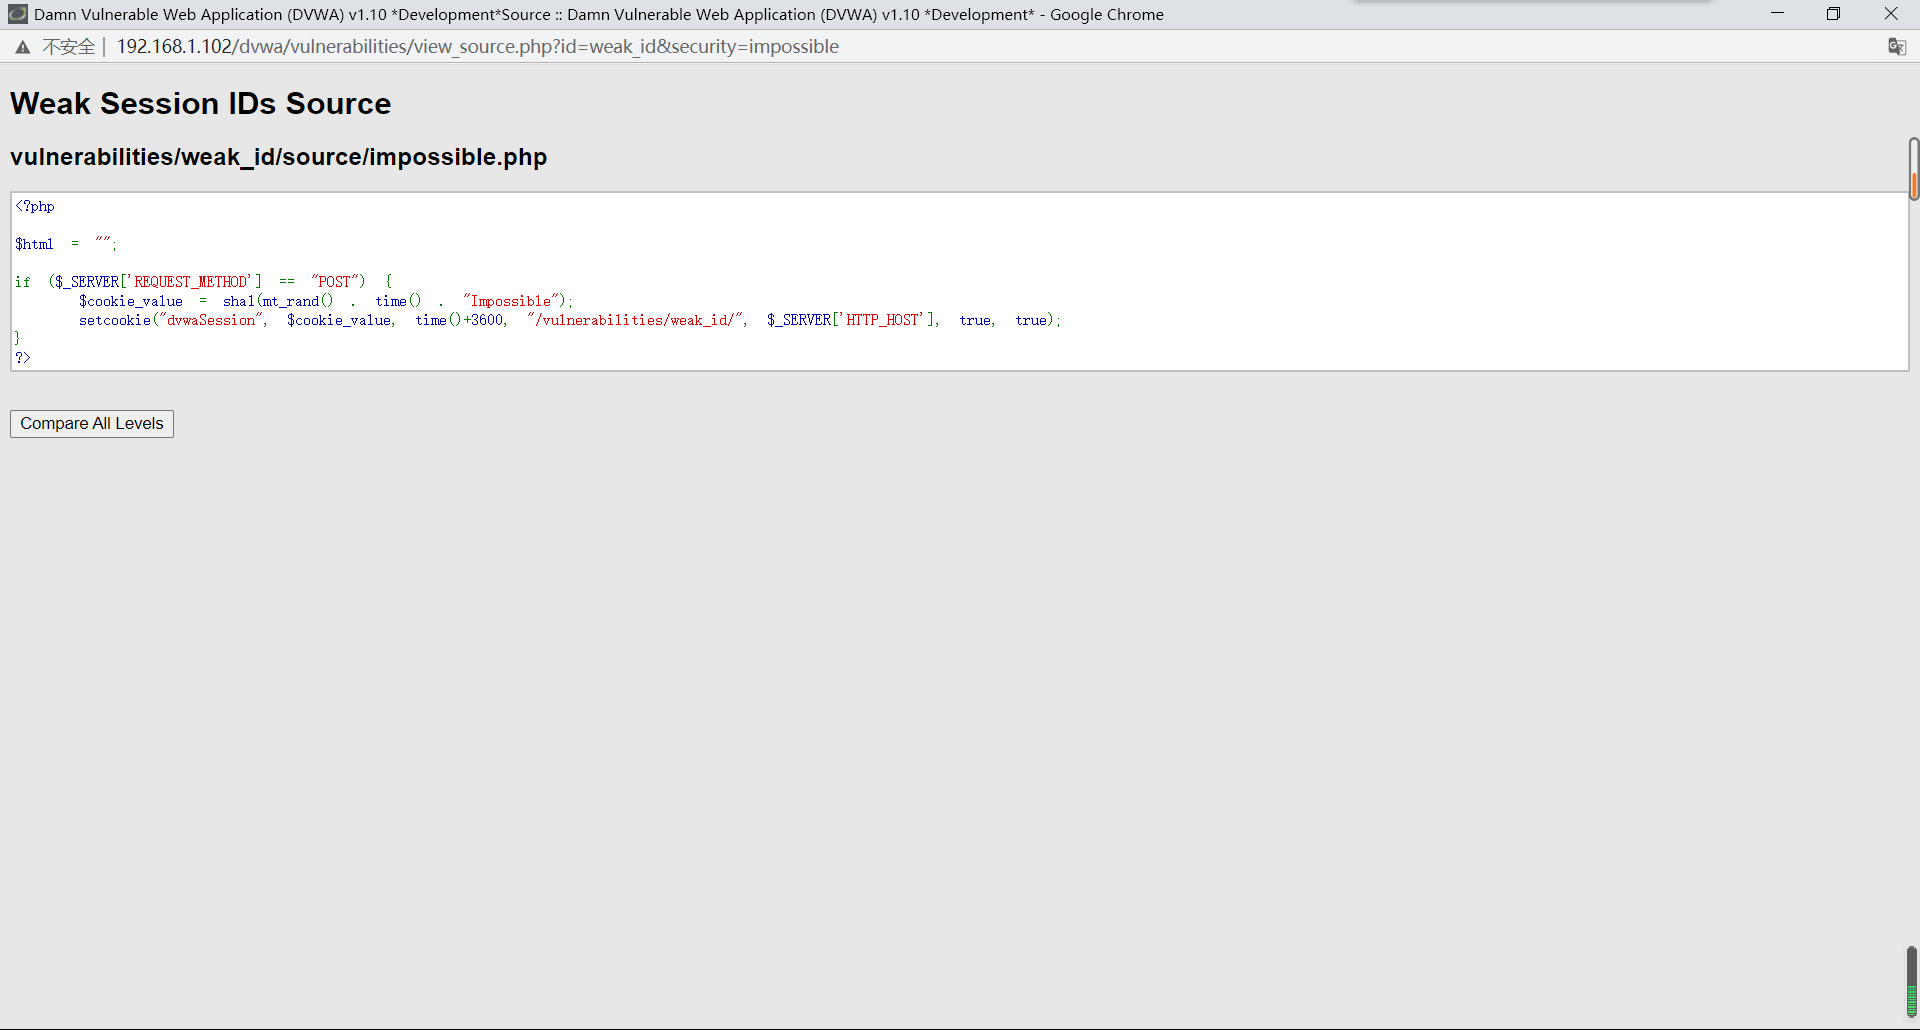Click the Google Translate icon in address bar
This screenshot has height=1030, width=1920.
coord(1896,47)
